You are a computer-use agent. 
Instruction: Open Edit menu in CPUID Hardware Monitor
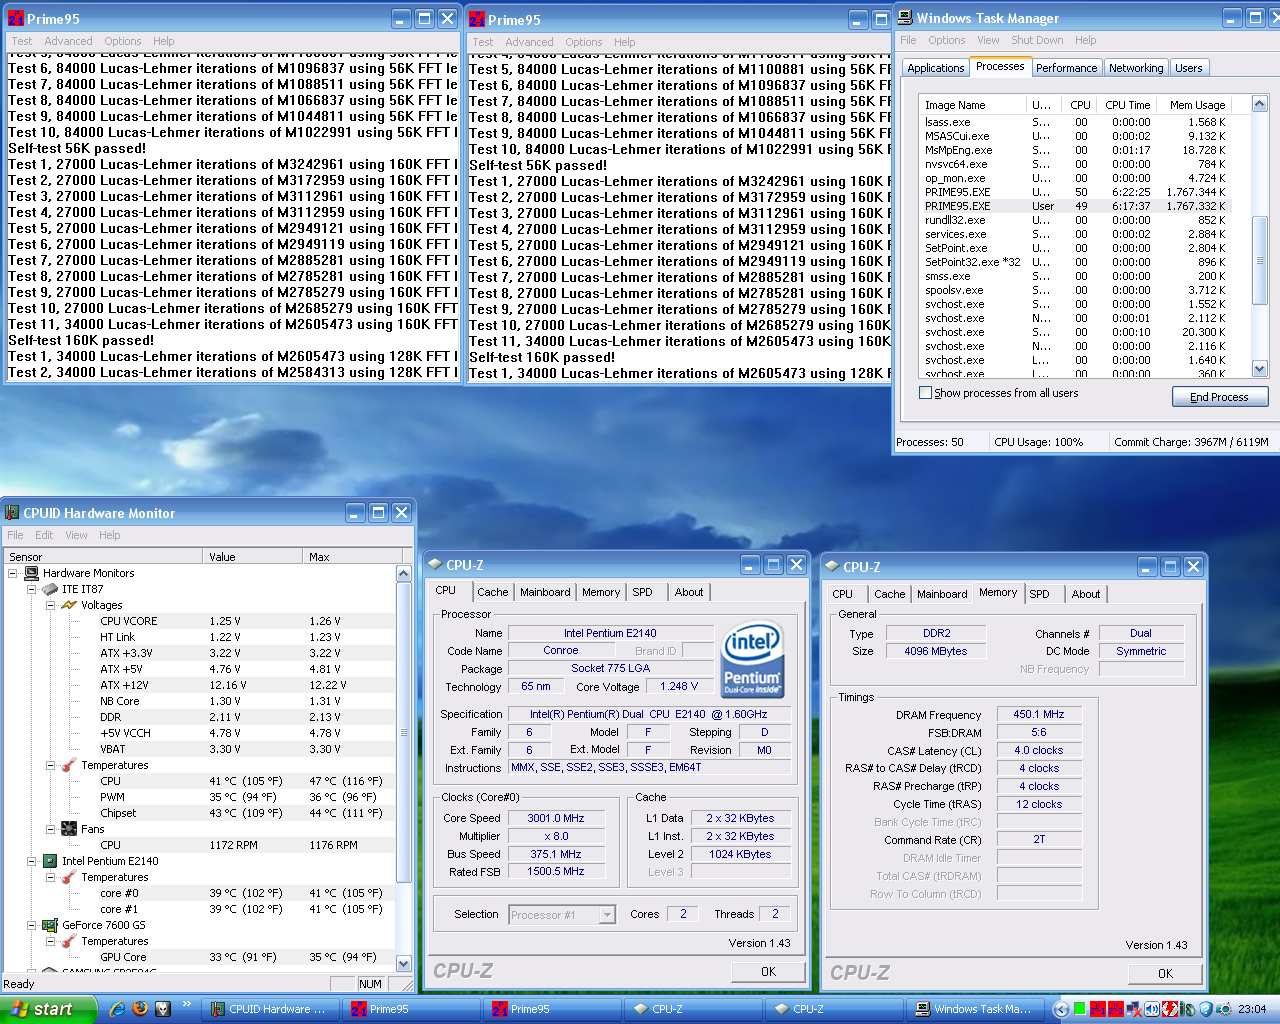coord(44,535)
